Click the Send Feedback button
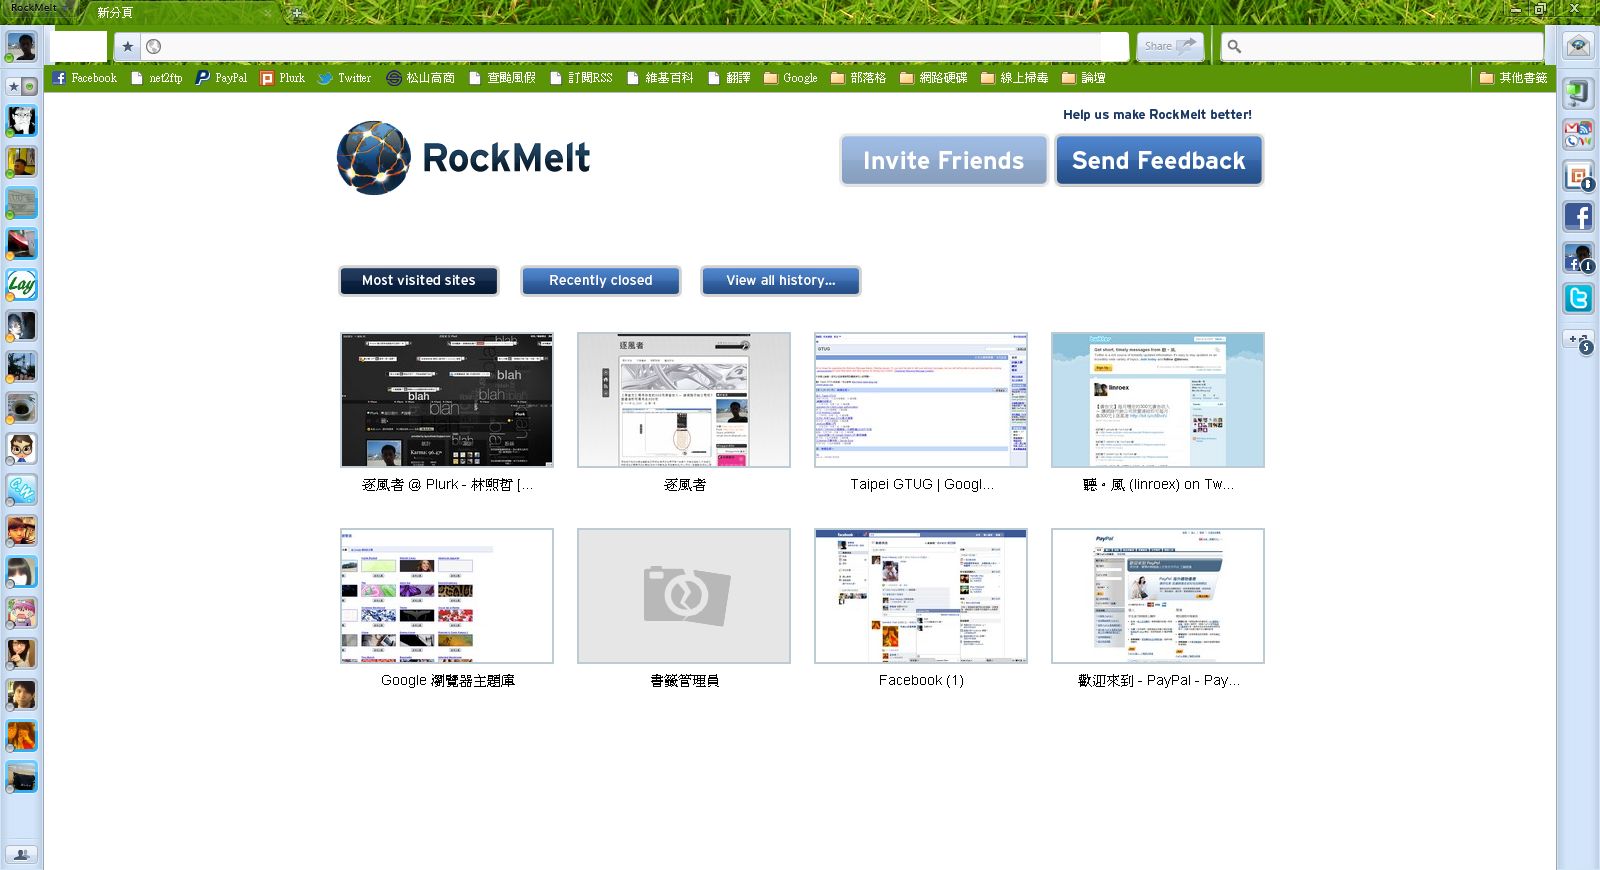This screenshot has height=870, width=1600. click(1159, 161)
